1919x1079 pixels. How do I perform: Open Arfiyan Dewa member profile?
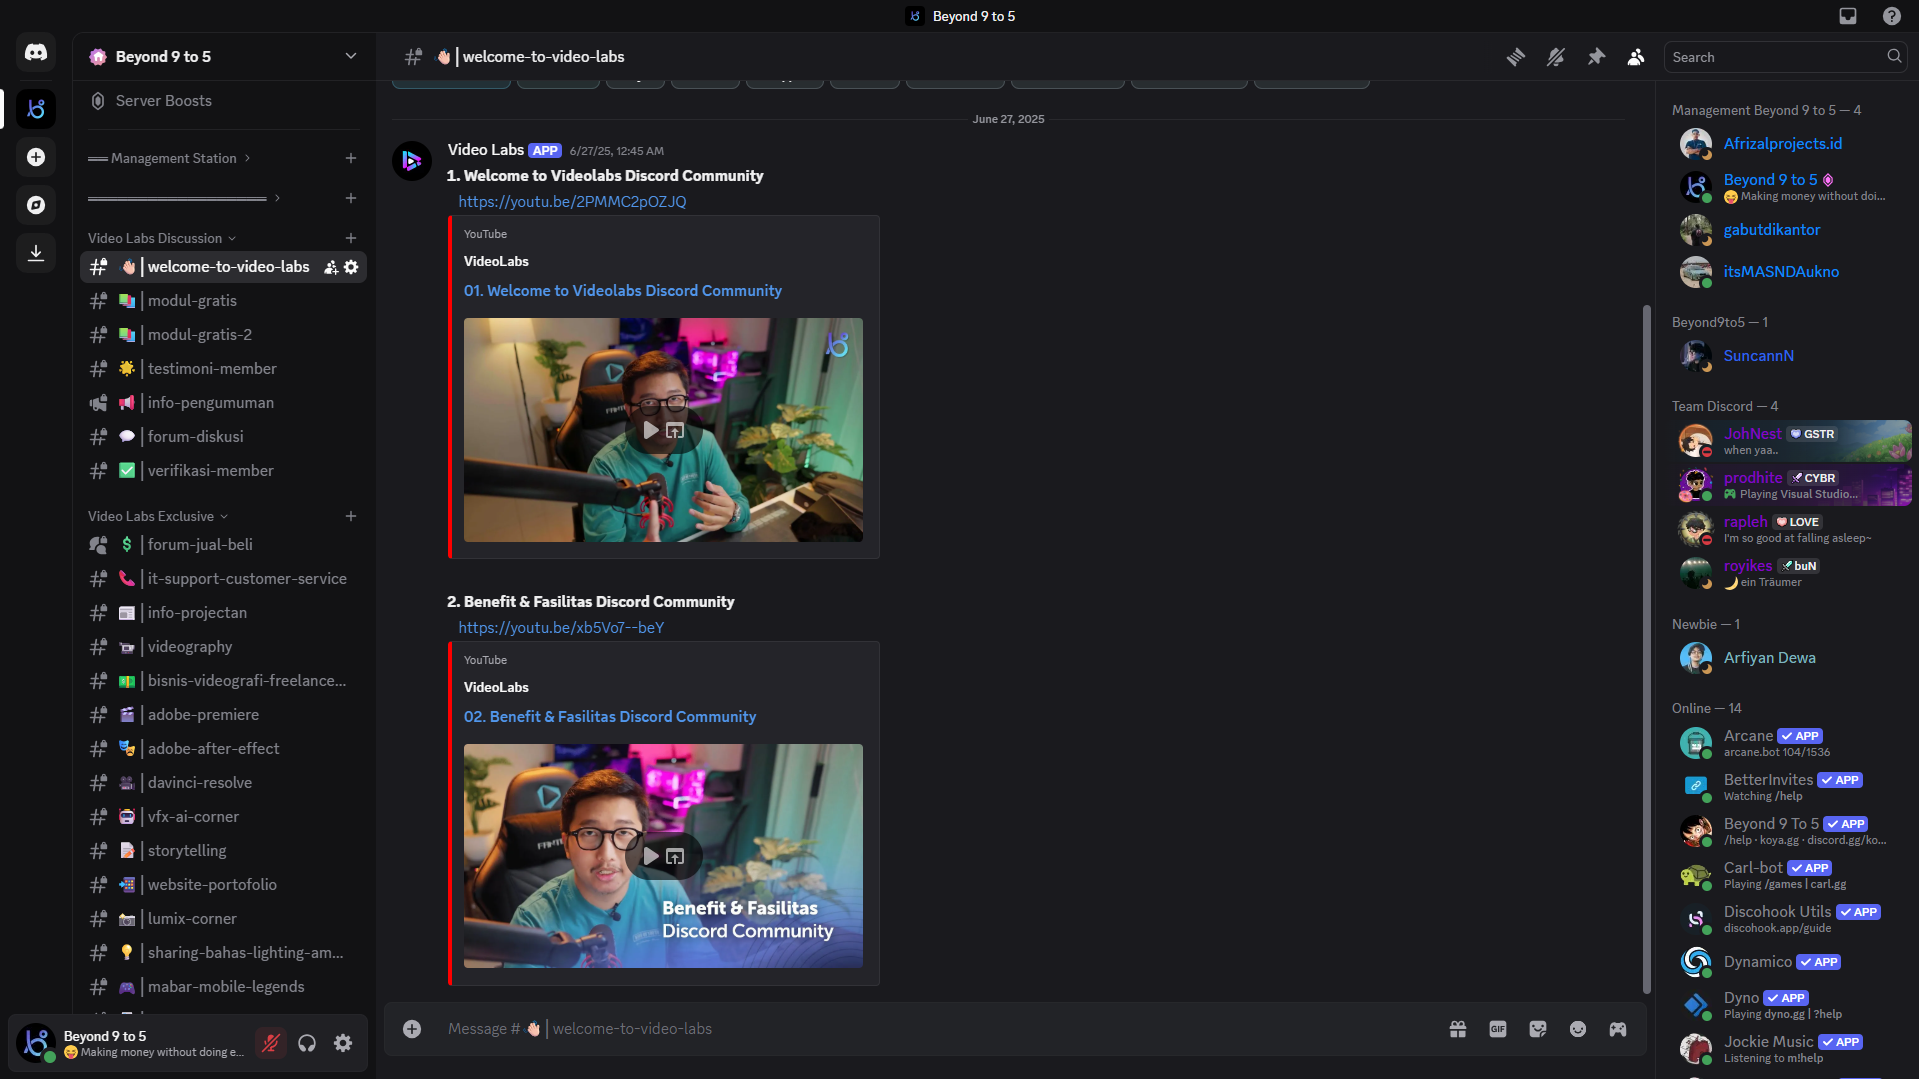pos(1791,658)
